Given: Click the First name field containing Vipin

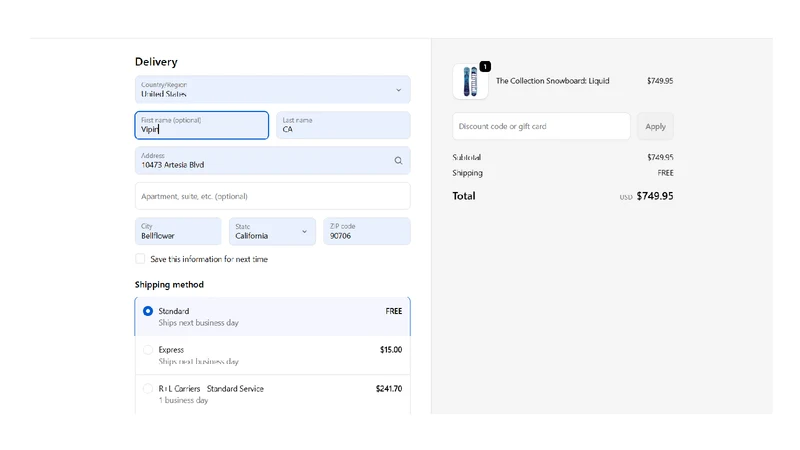Looking at the screenshot, I should coord(202,125).
